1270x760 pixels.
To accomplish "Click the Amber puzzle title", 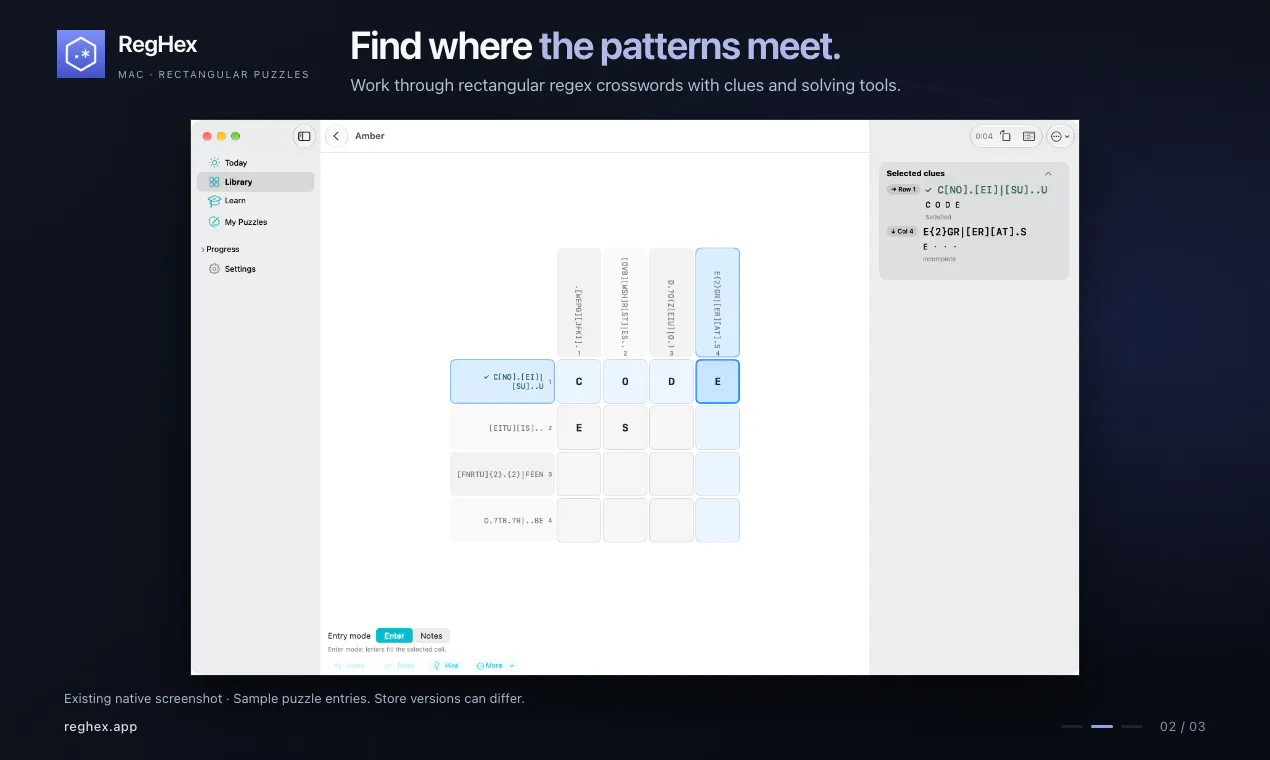I will tap(370, 136).
